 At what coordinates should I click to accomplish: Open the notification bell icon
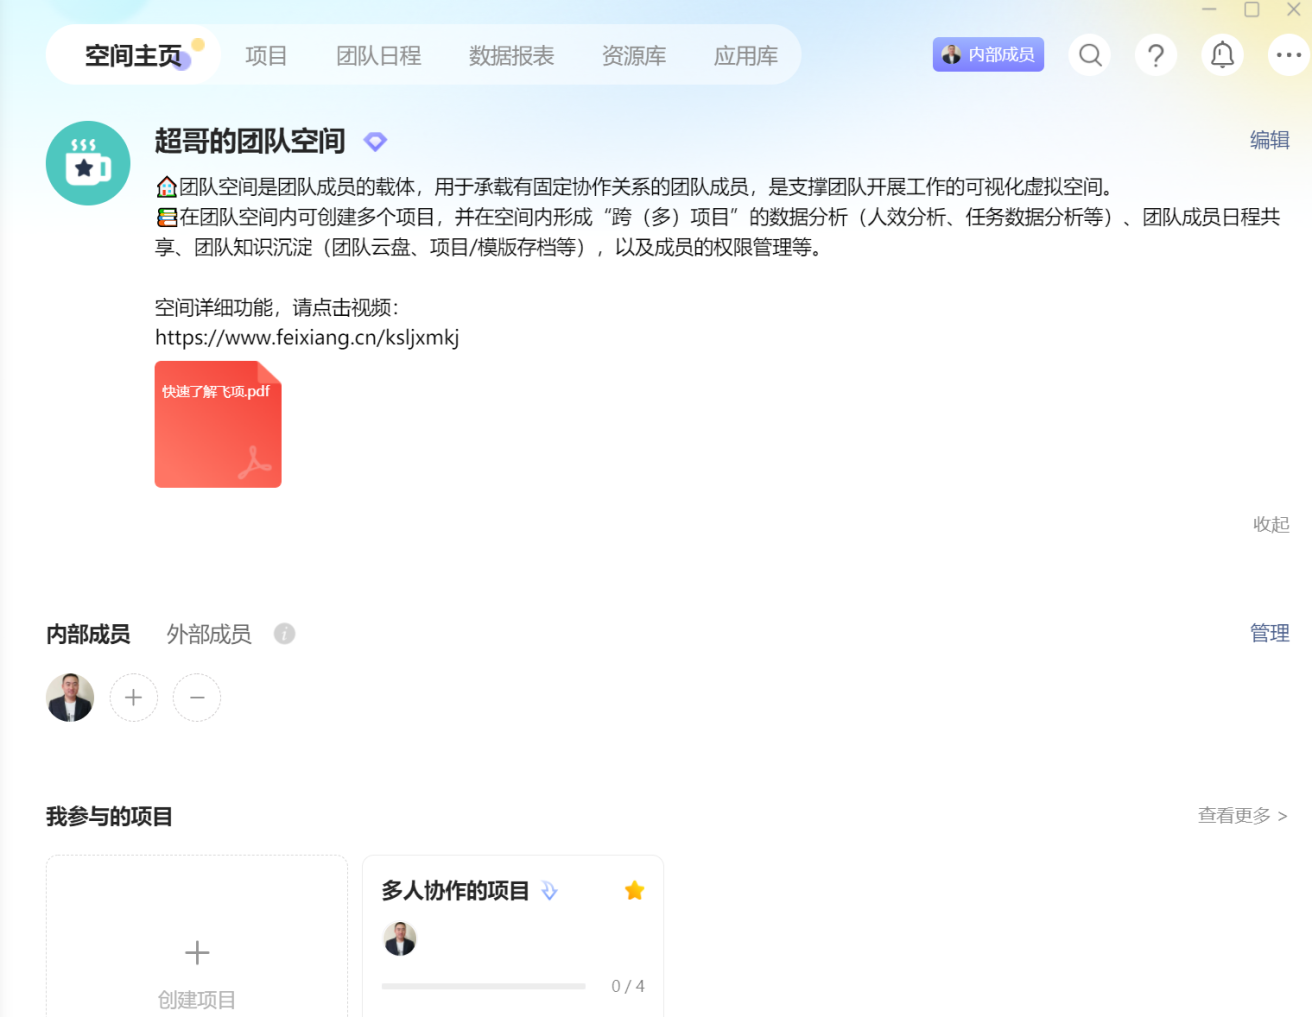[x=1221, y=55]
